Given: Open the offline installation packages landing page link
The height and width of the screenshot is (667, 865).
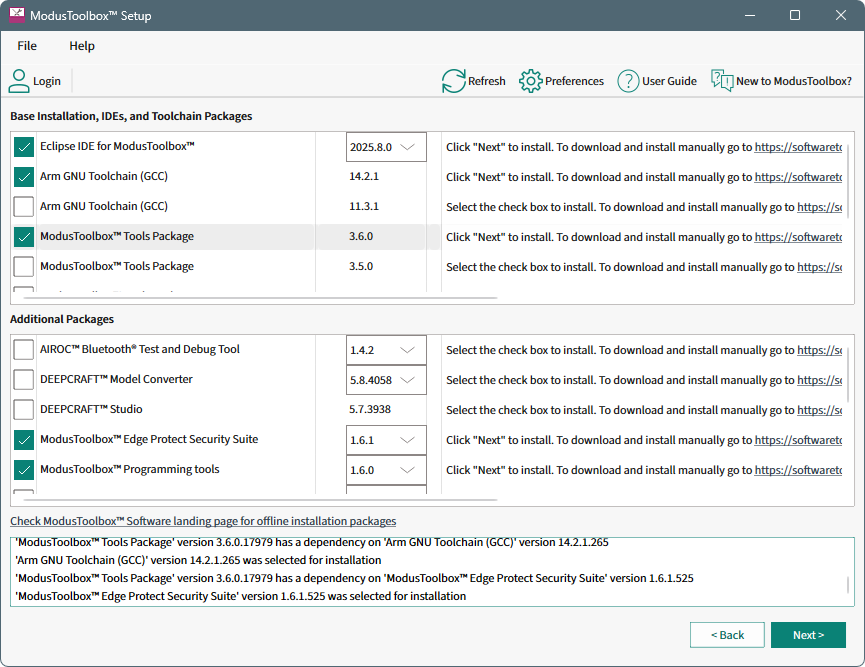Looking at the screenshot, I should (x=203, y=521).
